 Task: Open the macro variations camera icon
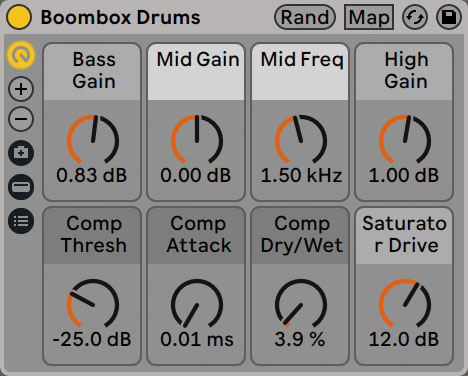(x=21, y=153)
